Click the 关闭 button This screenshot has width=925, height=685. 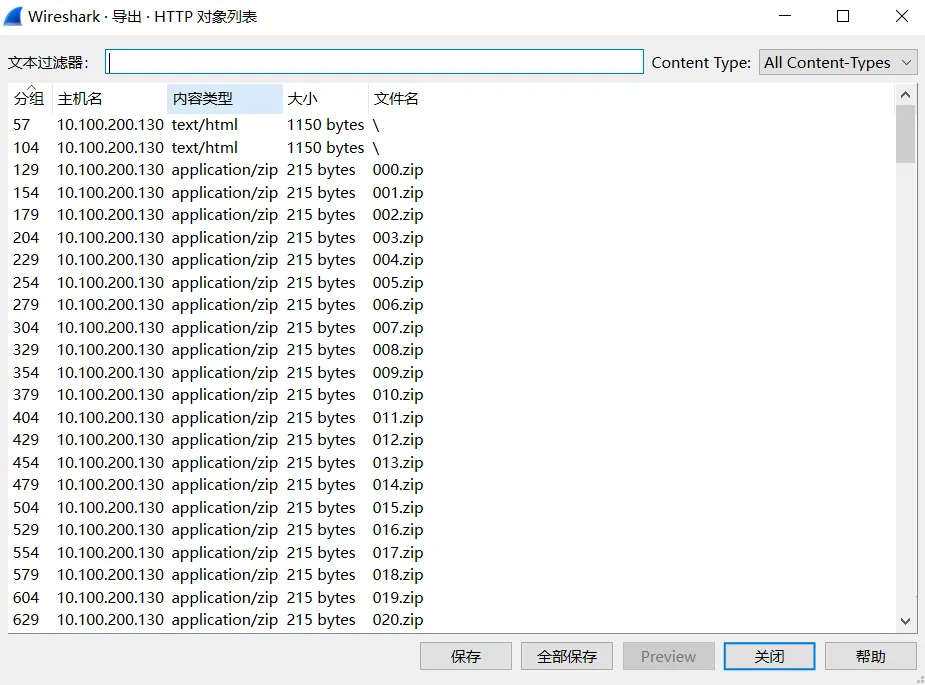point(769,656)
